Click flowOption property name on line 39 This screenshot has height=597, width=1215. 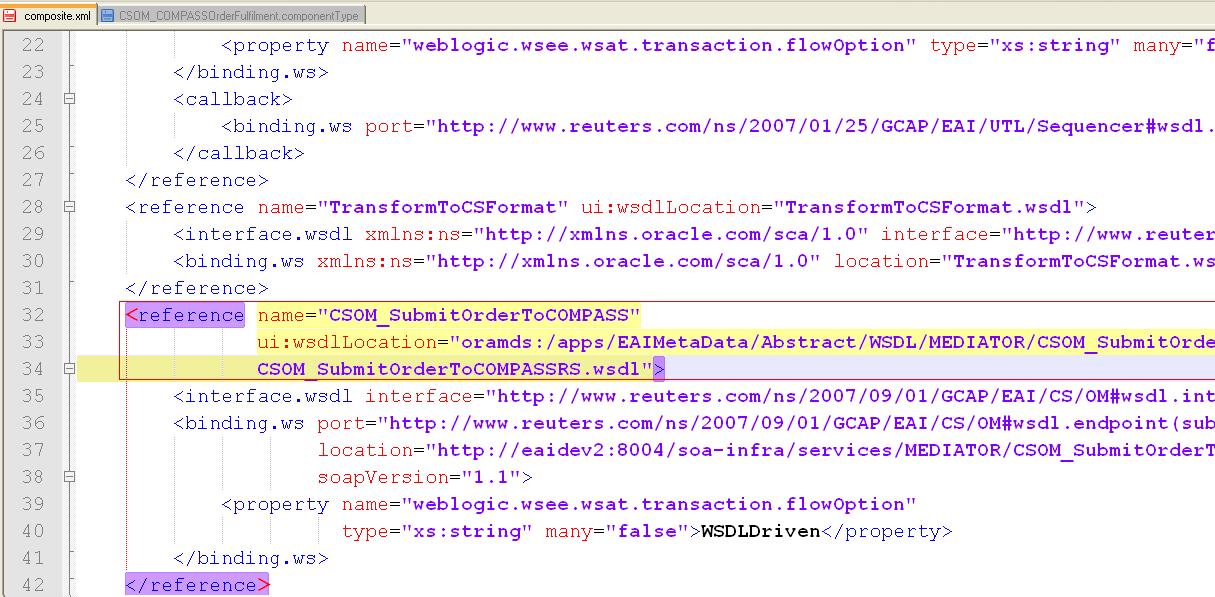coord(659,504)
